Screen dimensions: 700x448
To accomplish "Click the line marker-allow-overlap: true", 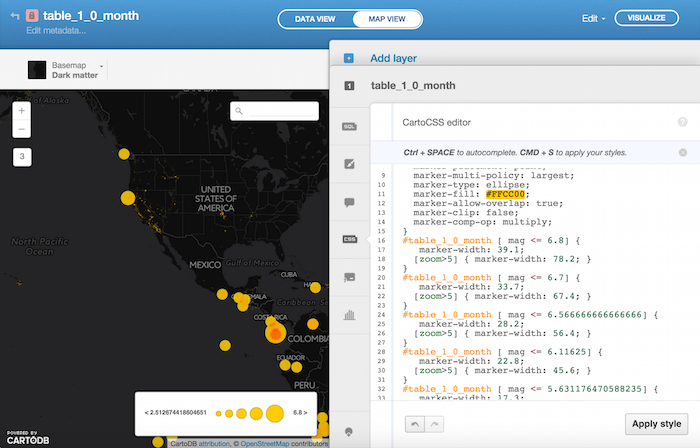I will [488, 203].
